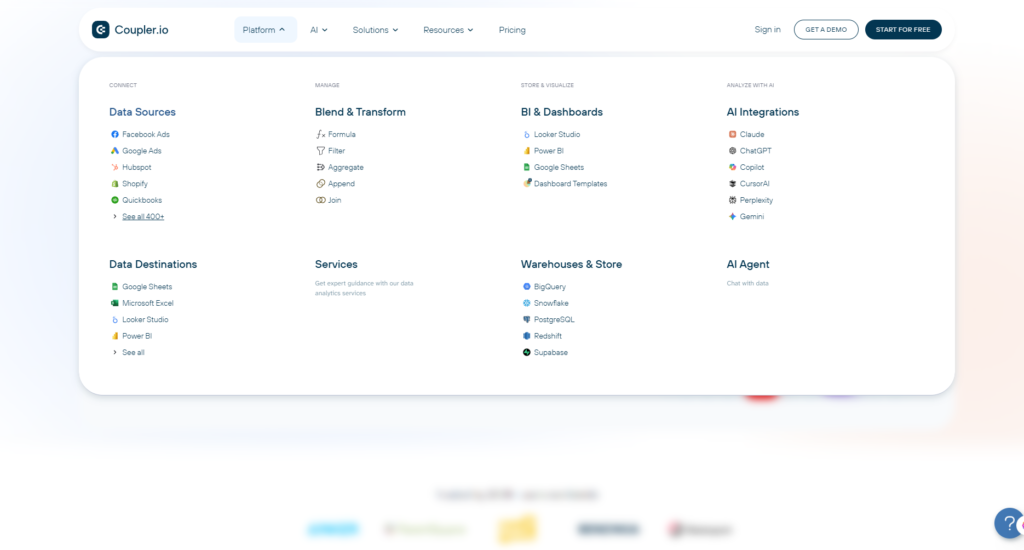Image resolution: width=1024 pixels, height=550 pixels.
Task: Click the Redshift icon
Action: pyautogui.click(x=527, y=336)
